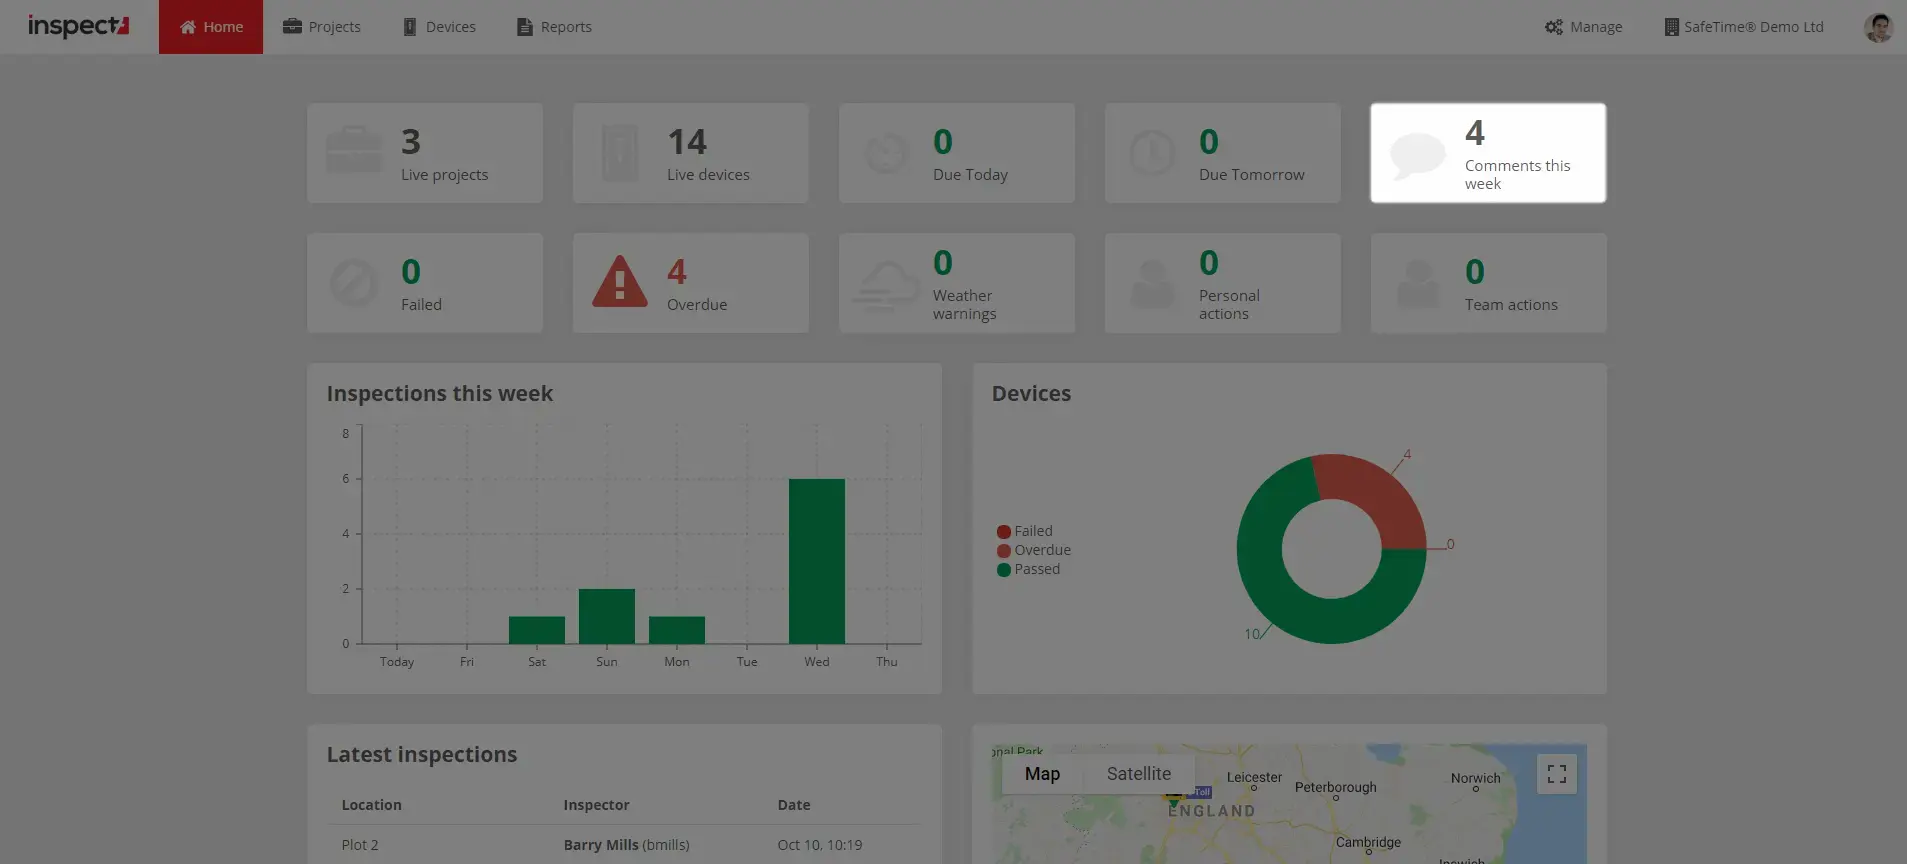Open the Reports page
This screenshot has height=864, width=1907.
click(554, 27)
